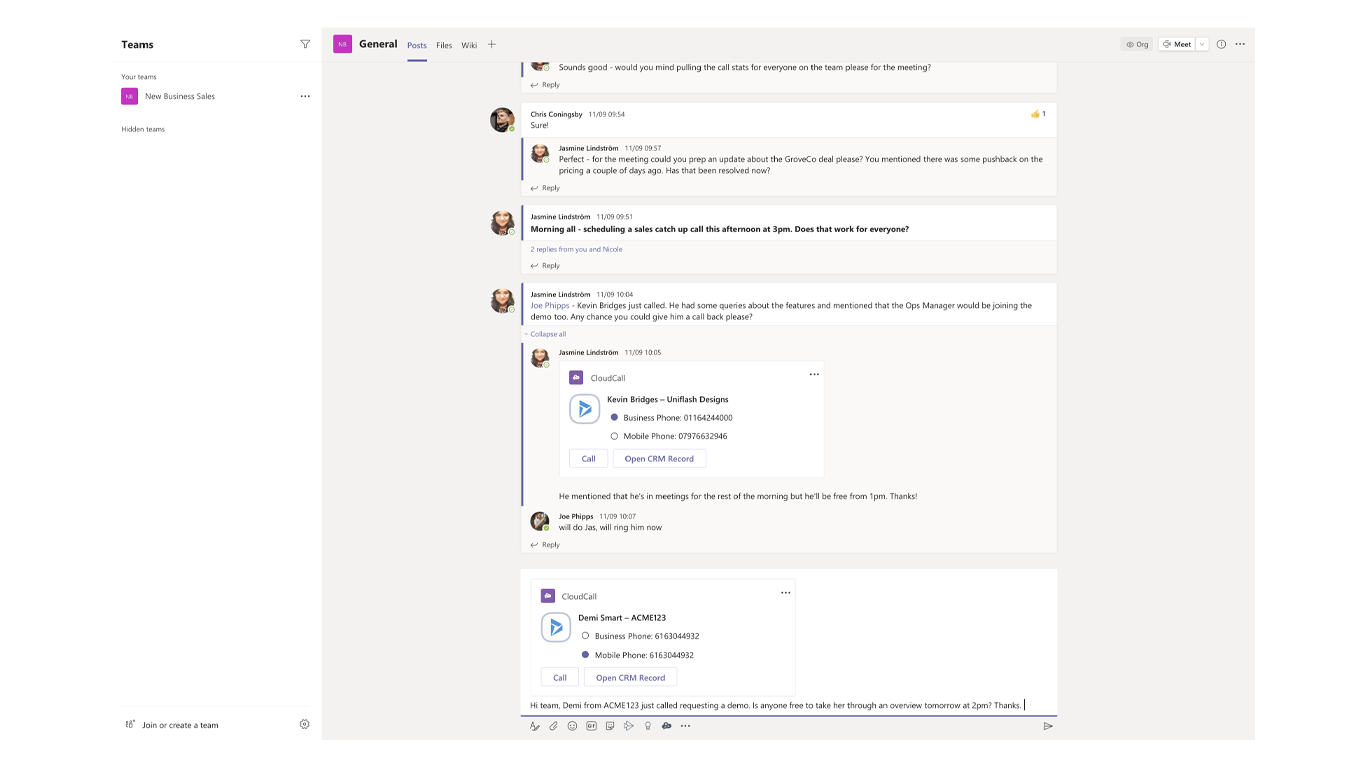
Task: Click the Org button in header
Action: pyautogui.click(x=1137, y=44)
